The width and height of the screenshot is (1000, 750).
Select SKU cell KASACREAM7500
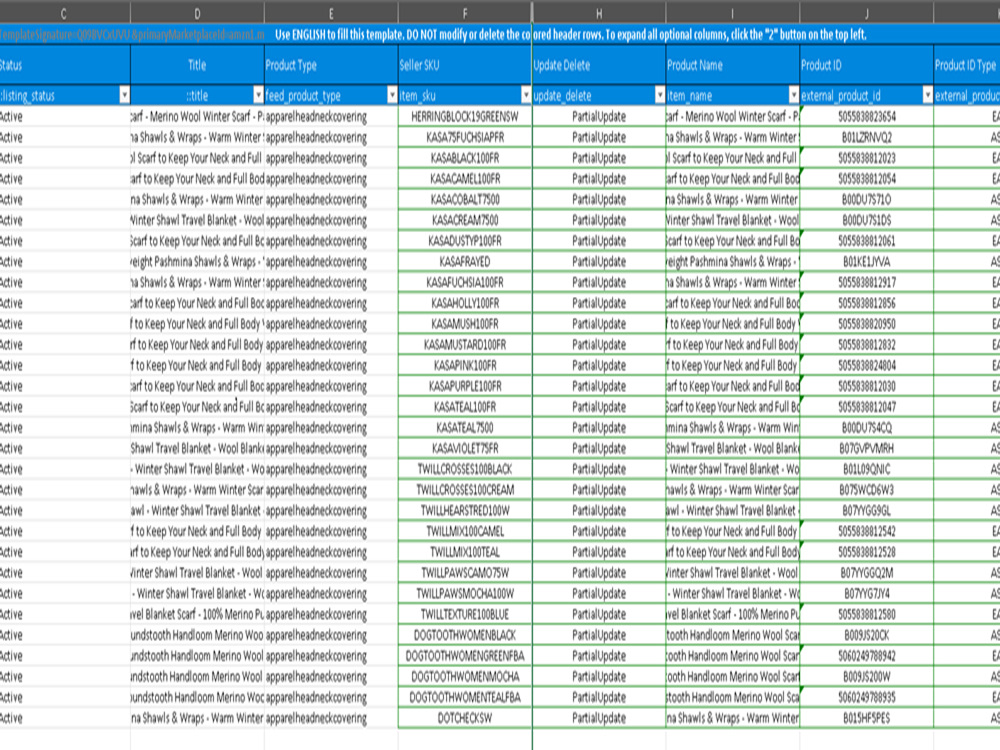pyautogui.click(x=465, y=220)
